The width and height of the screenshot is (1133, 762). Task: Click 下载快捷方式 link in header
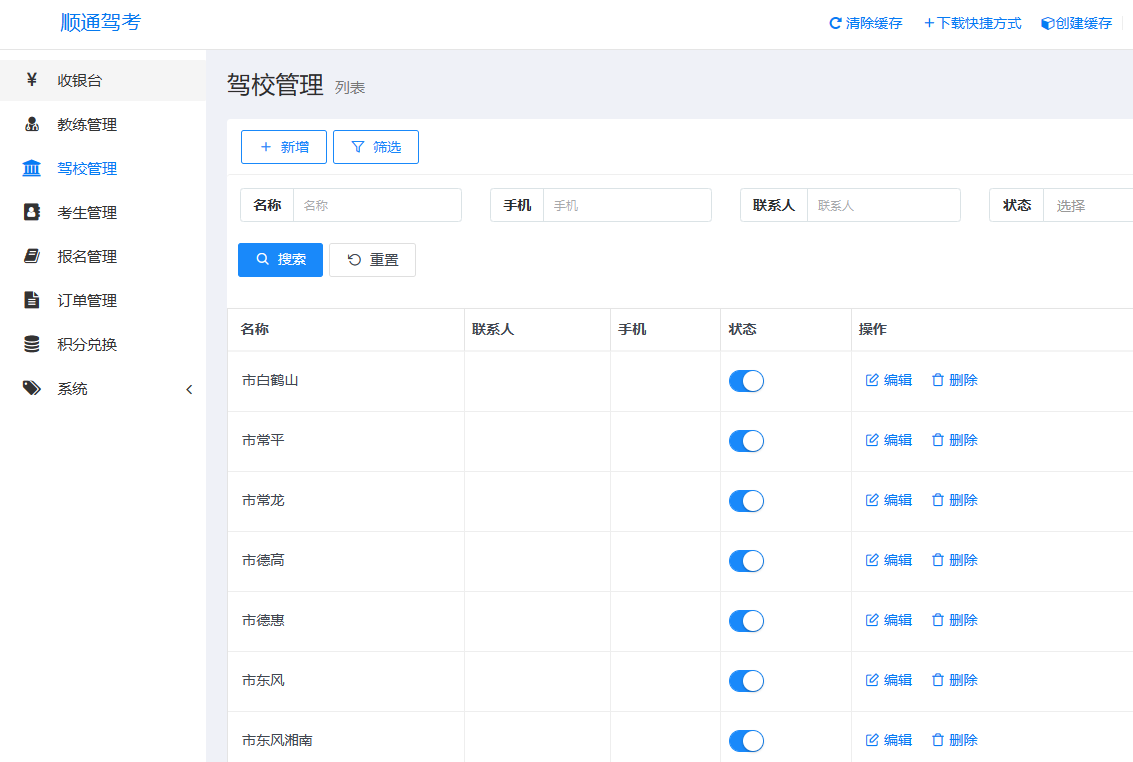point(973,23)
